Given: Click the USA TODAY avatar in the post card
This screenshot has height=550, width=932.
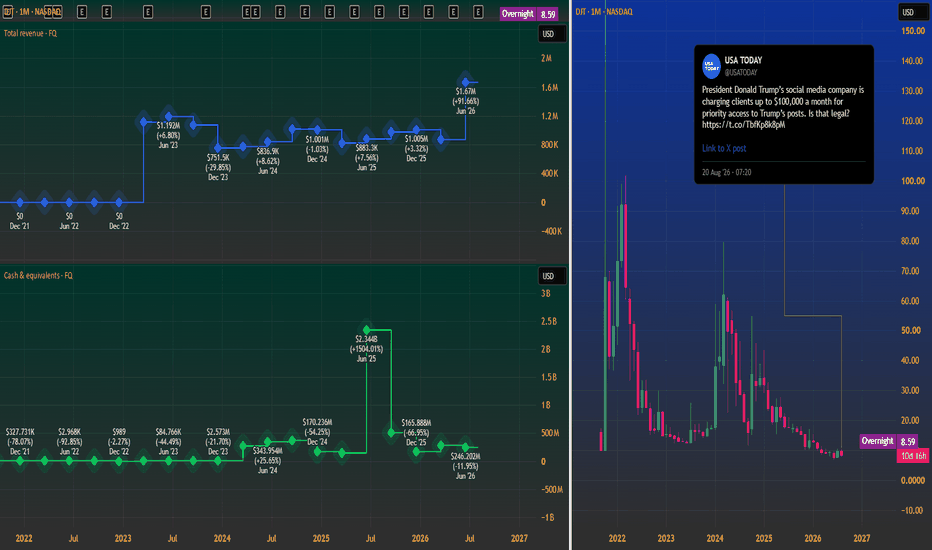Looking at the screenshot, I should click(x=711, y=66).
